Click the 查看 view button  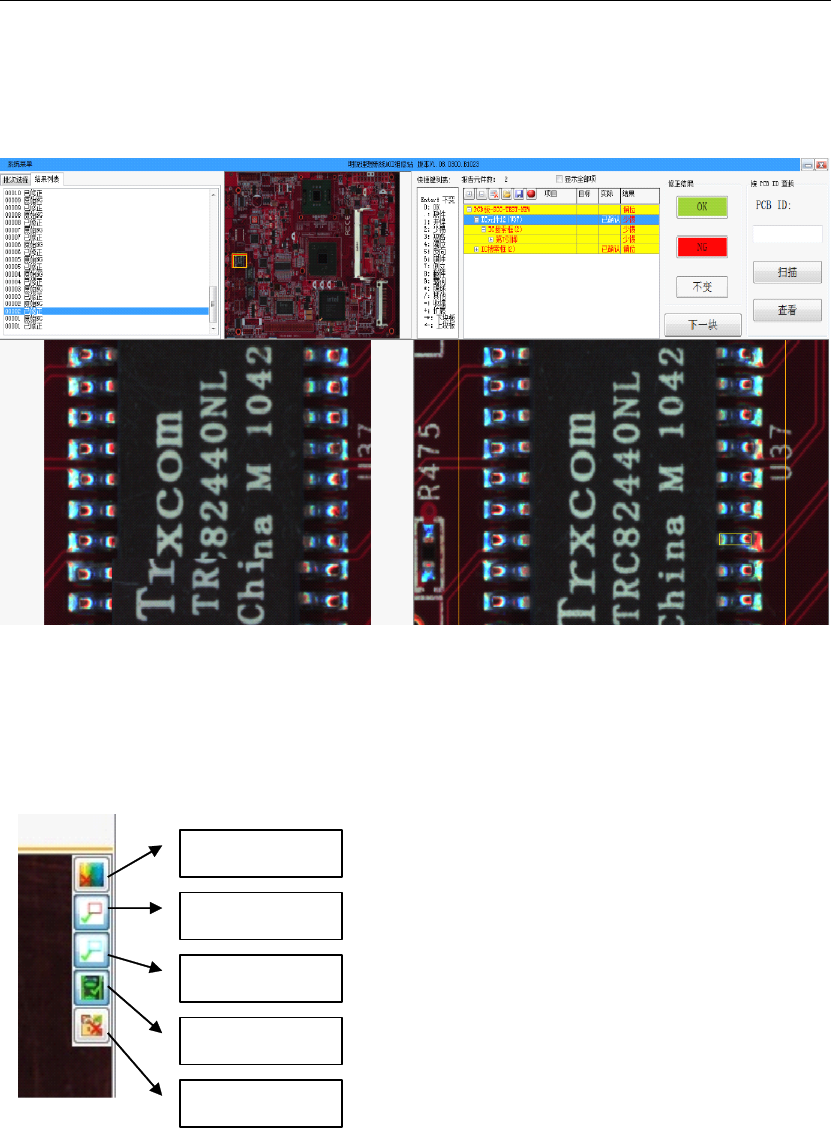click(x=787, y=310)
